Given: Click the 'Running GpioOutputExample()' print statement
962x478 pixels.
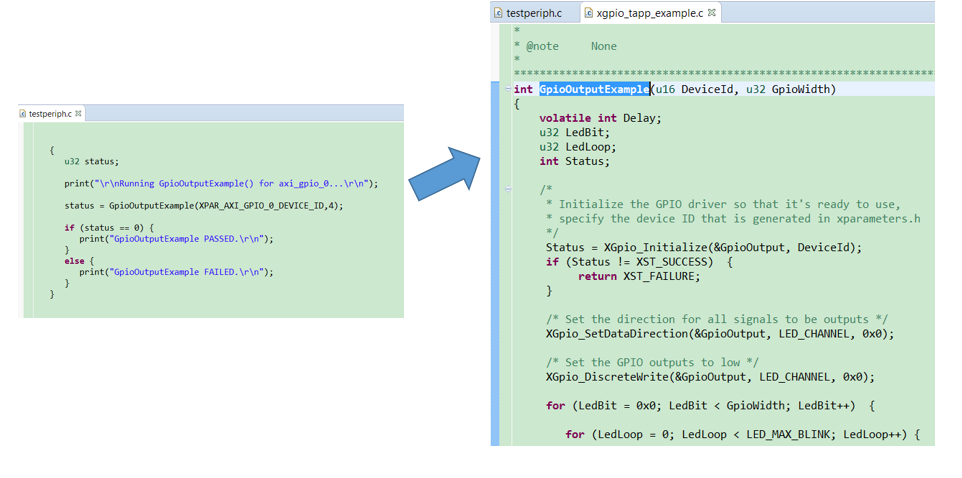Looking at the screenshot, I should (221, 183).
